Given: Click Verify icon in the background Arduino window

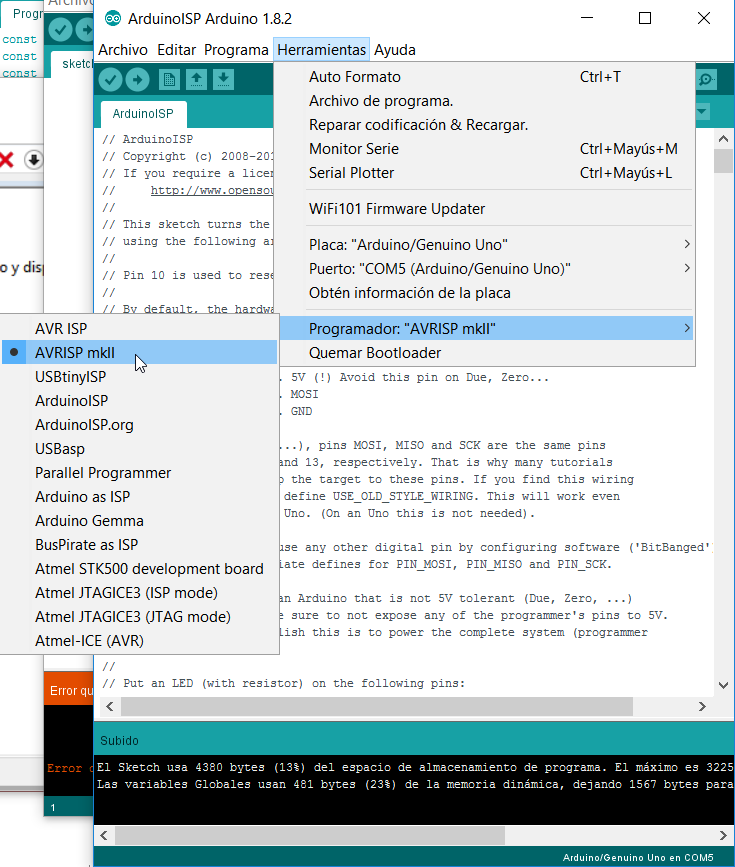Looking at the screenshot, I should (x=60, y=29).
